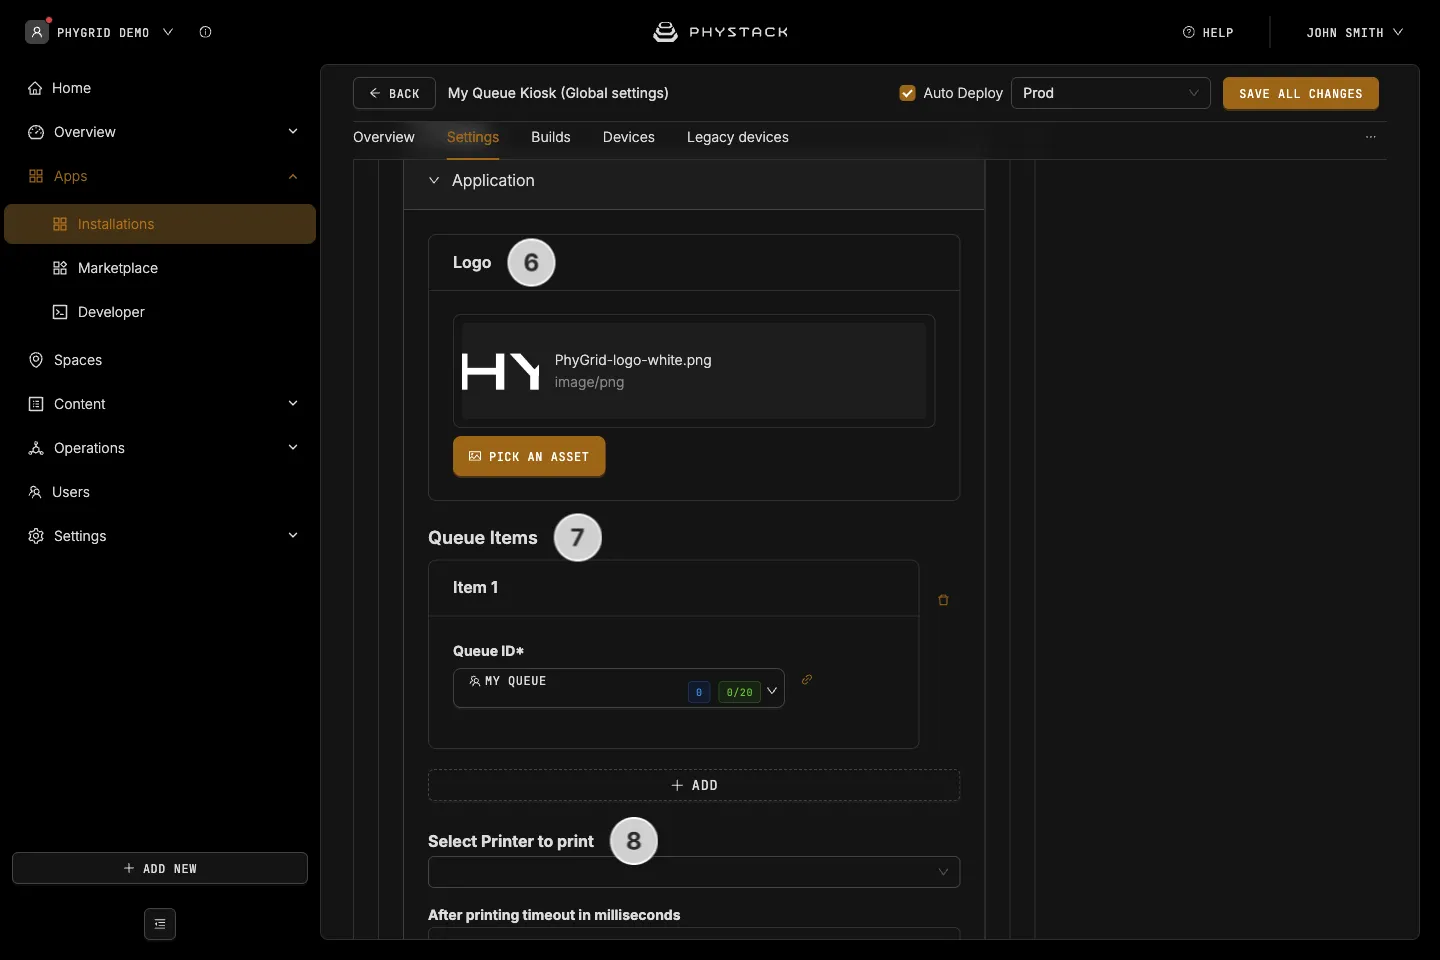Open the Queue ID My Queue dropdown

tap(619, 688)
